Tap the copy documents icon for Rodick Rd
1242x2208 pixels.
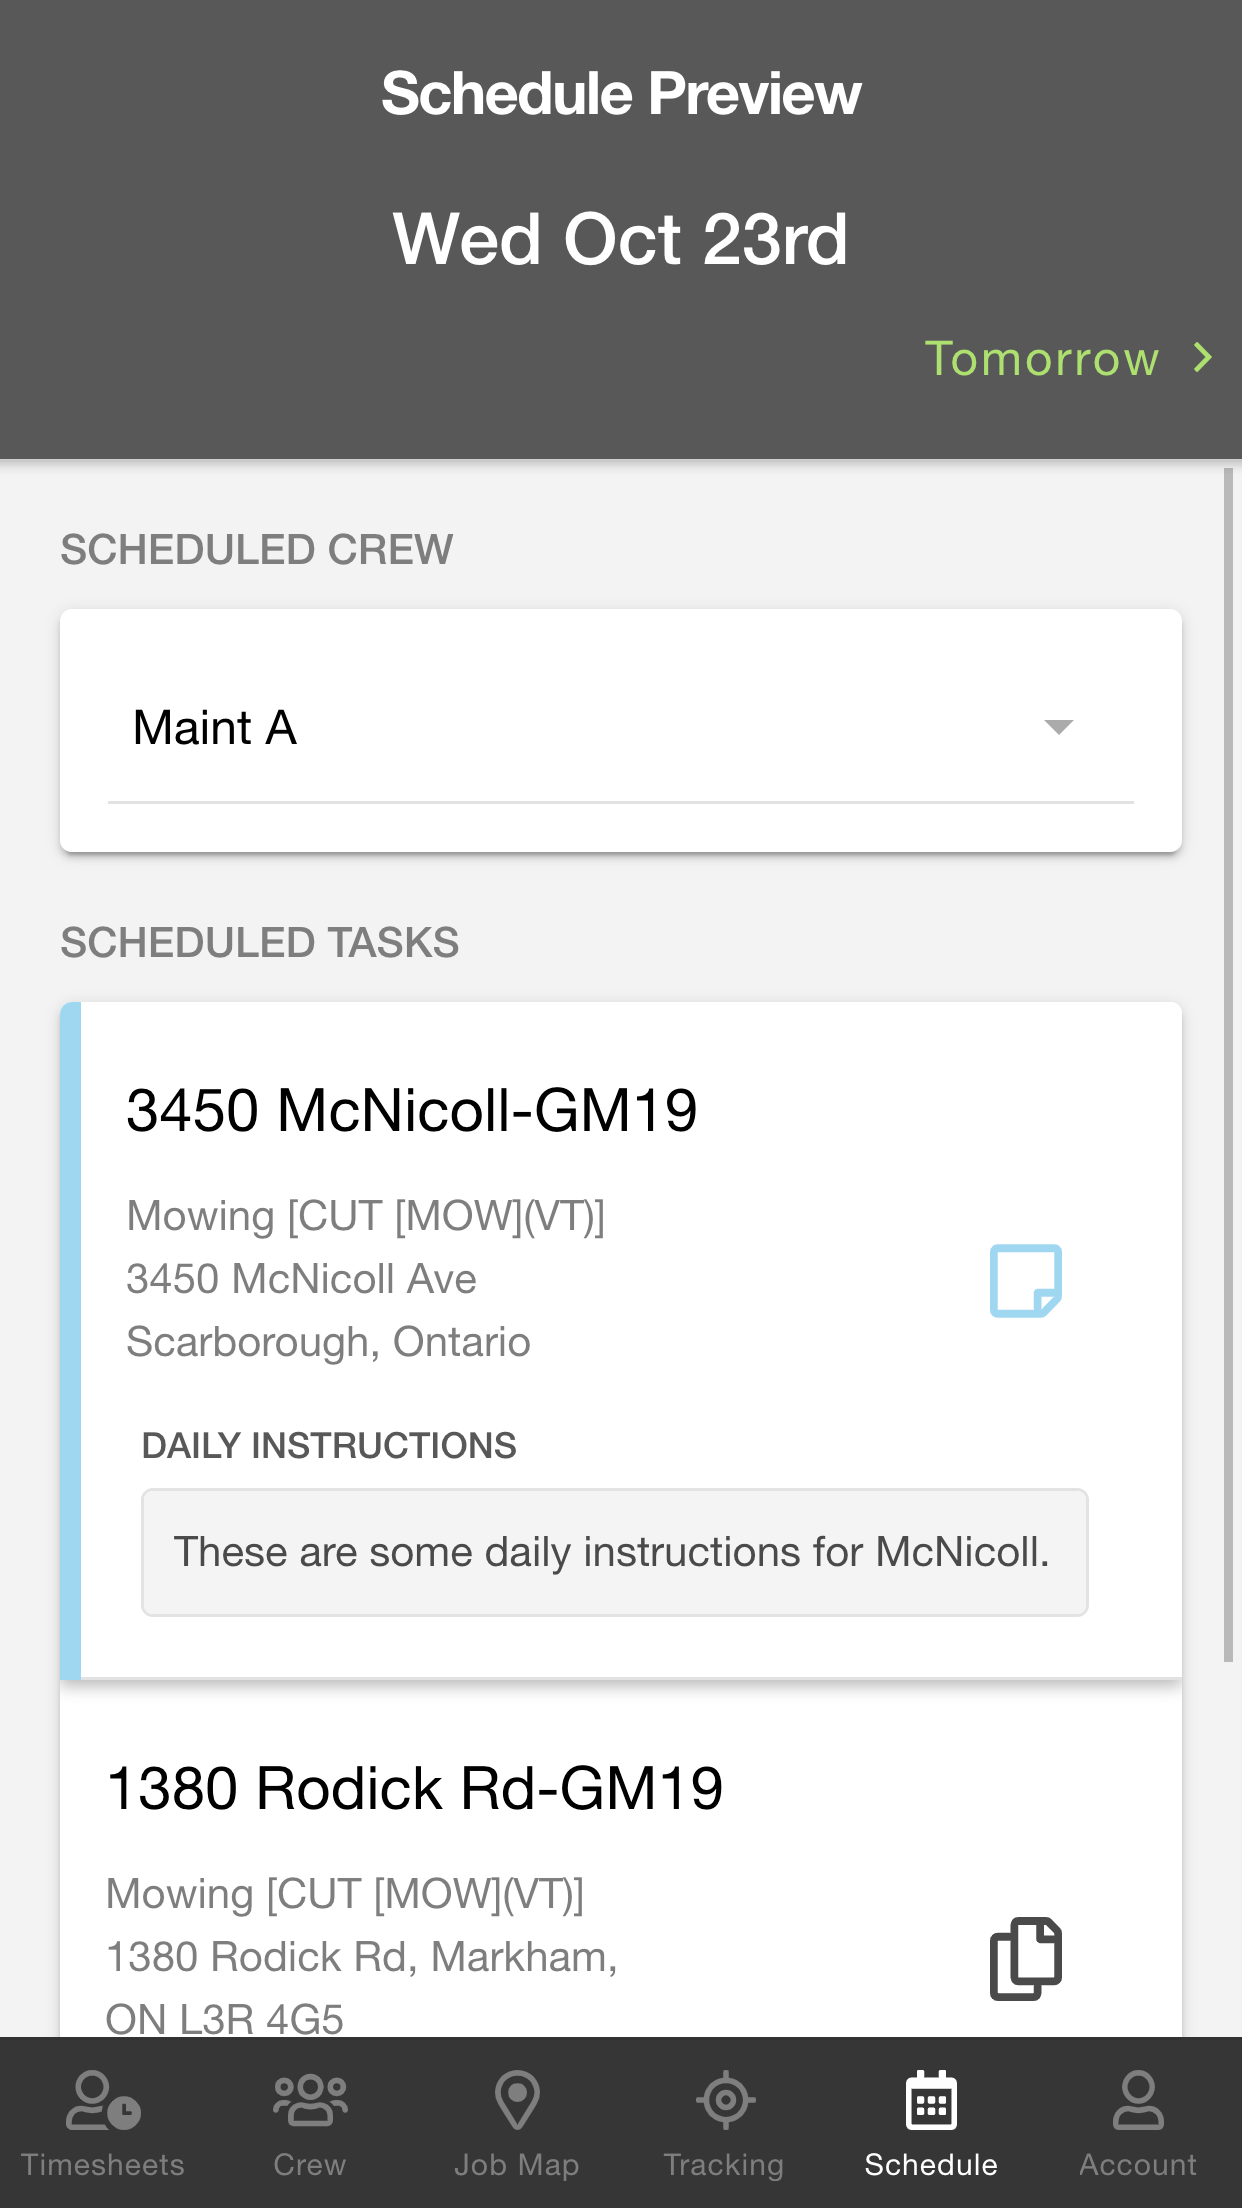(1025, 1958)
